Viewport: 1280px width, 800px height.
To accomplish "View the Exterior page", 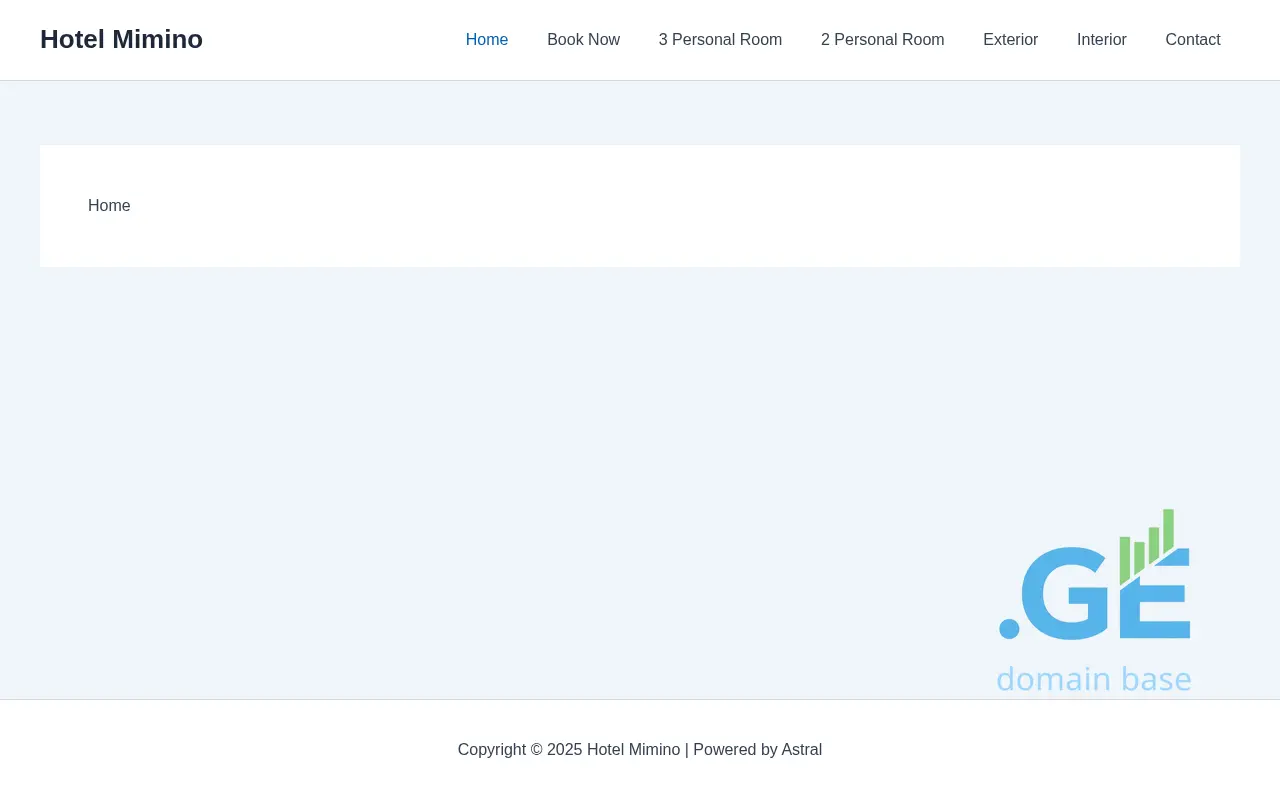I will (x=1010, y=40).
